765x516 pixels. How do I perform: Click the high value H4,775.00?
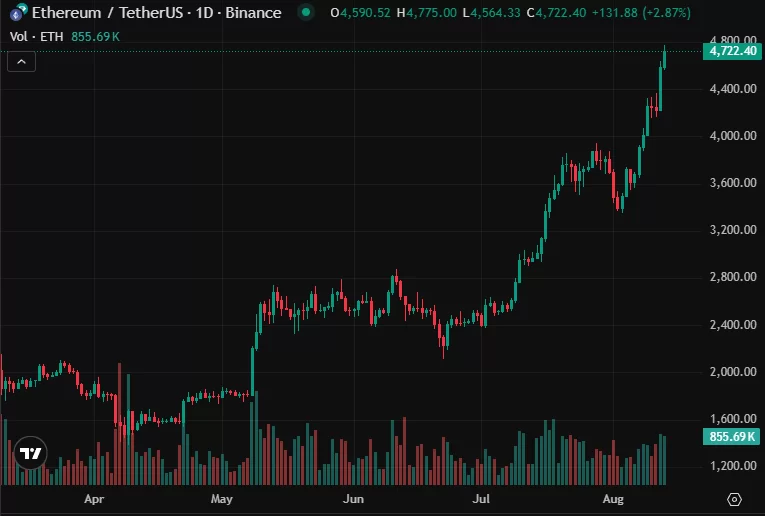(x=426, y=13)
